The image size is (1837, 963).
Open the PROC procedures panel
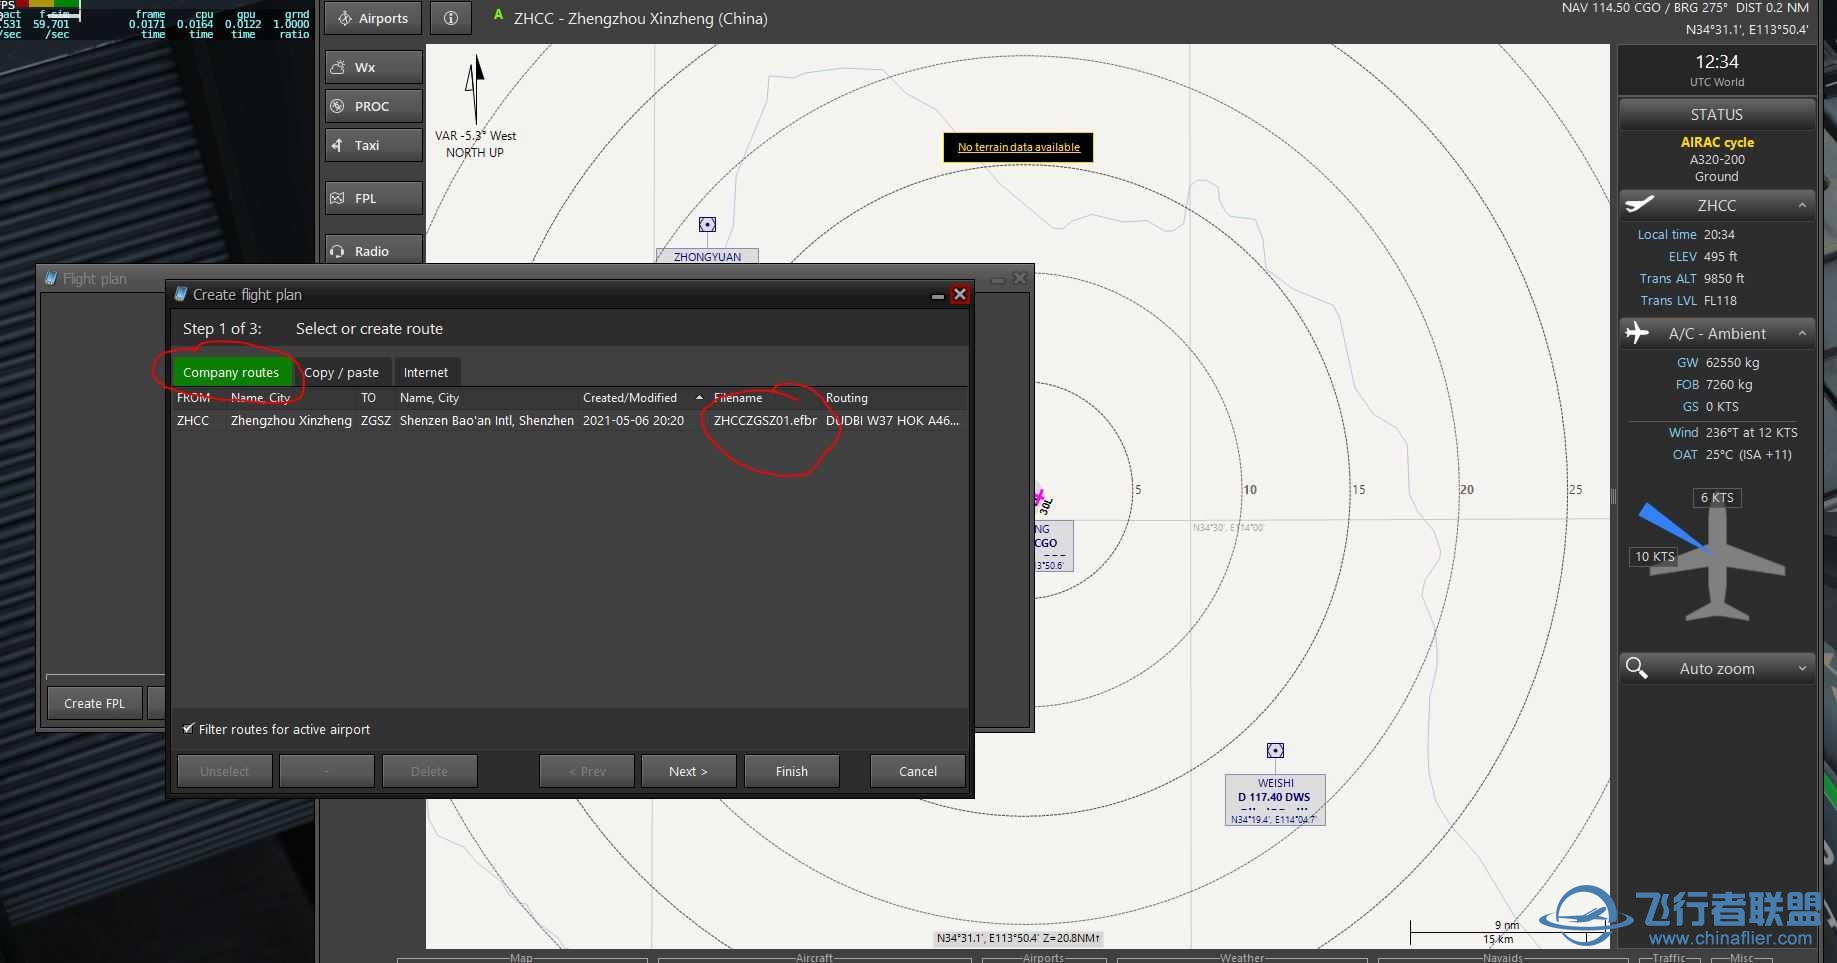point(371,105)
